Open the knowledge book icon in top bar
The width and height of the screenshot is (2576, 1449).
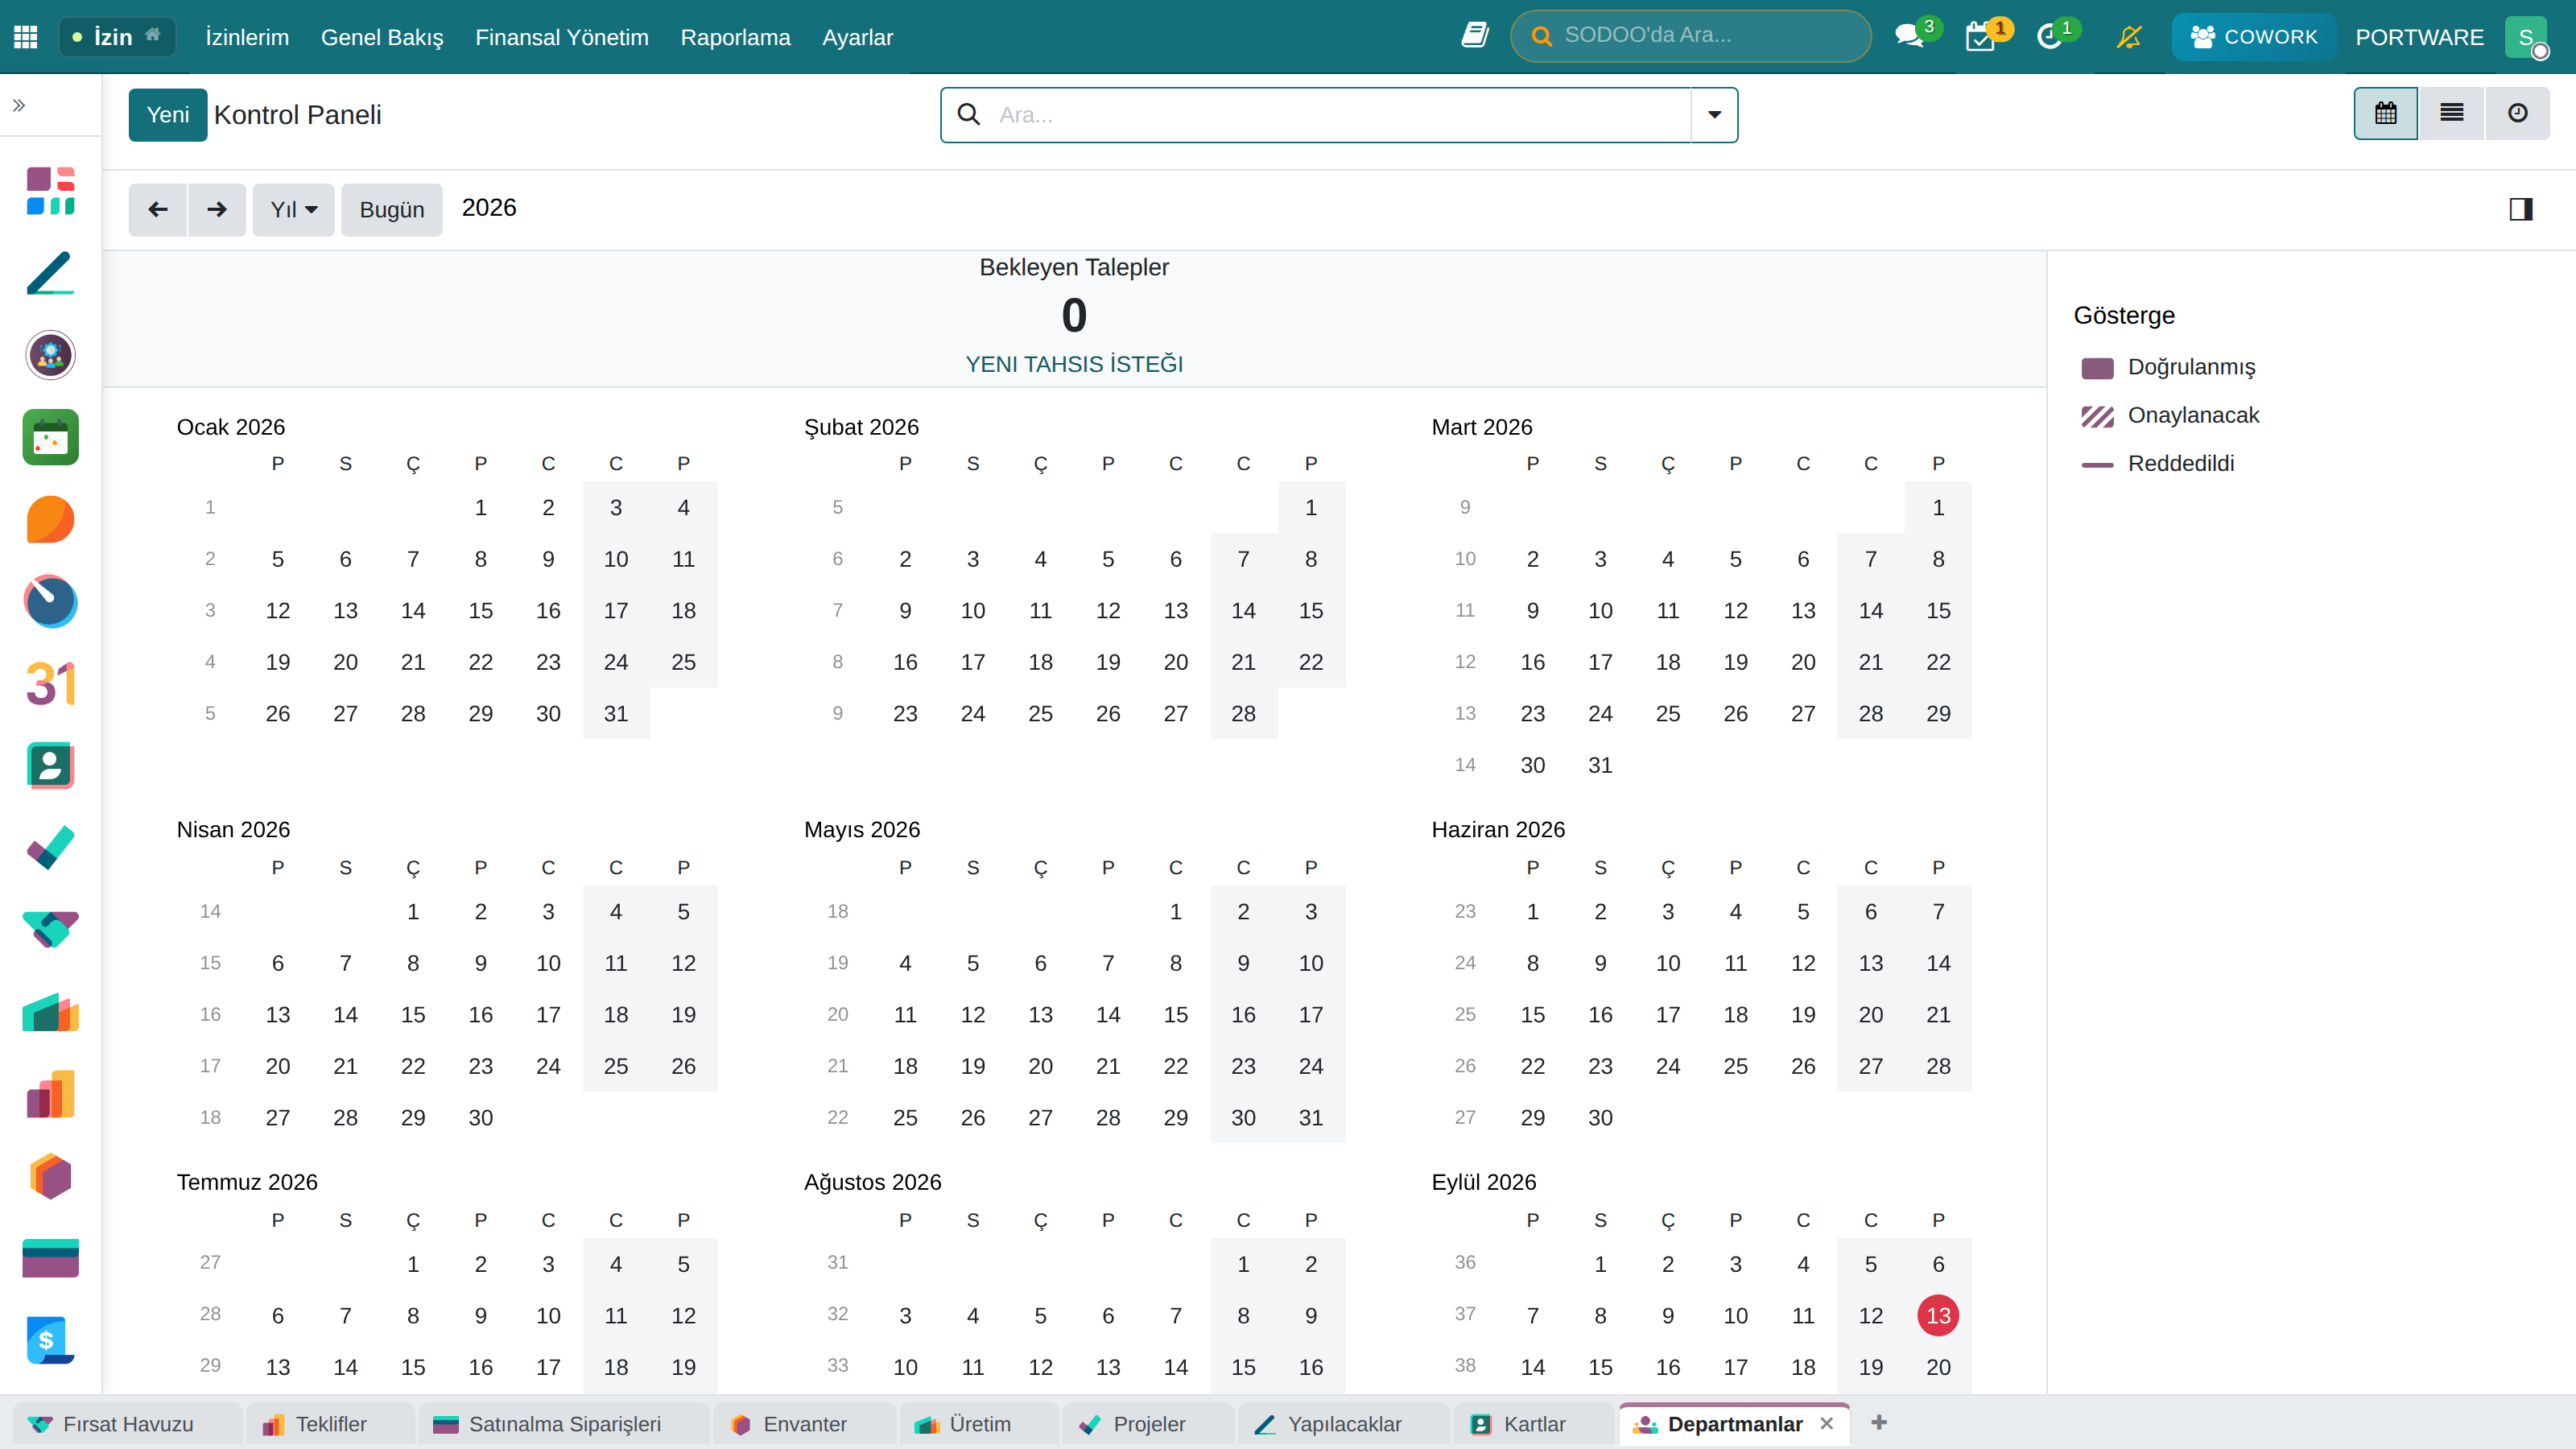click(x=1475, y=36)
